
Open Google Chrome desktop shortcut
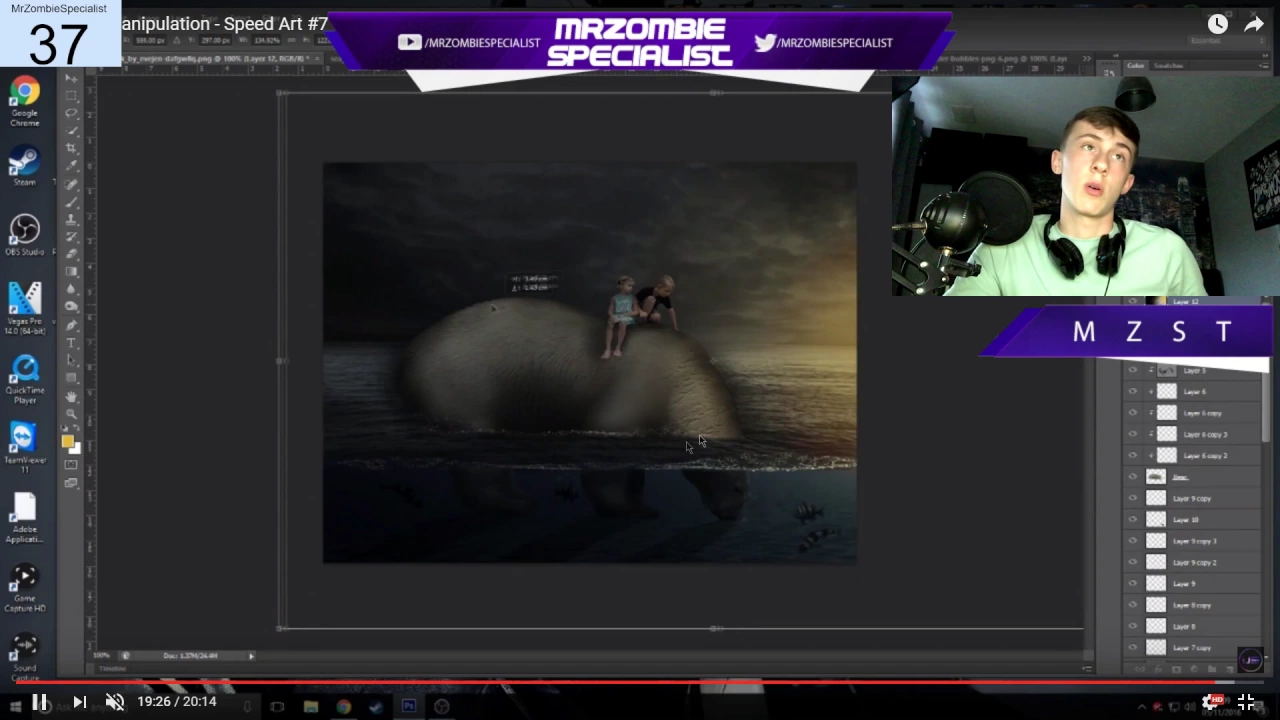(25, 101)
